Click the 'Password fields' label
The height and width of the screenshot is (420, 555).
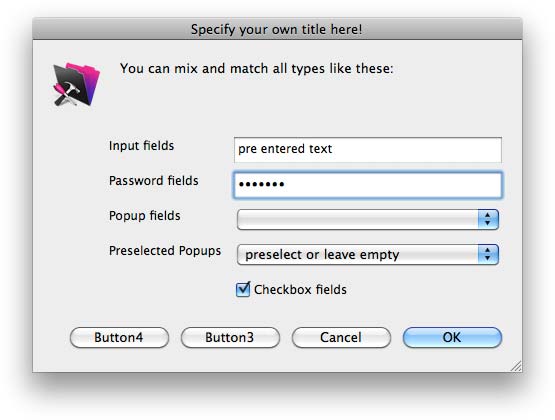point(153,181)
